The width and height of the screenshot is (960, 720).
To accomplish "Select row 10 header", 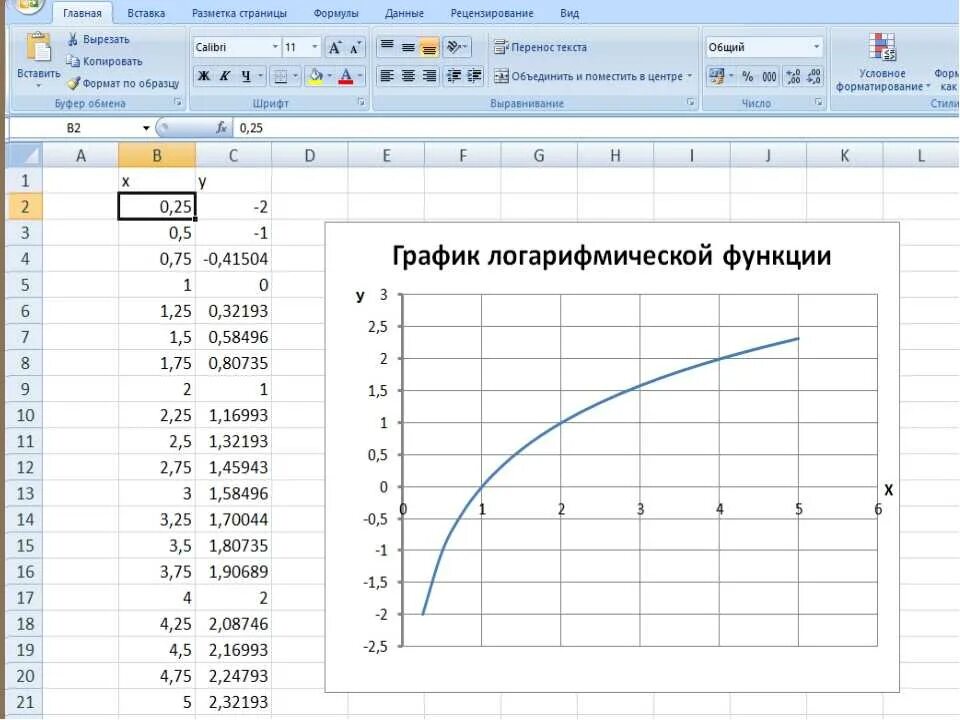I will tap(24, 415).
